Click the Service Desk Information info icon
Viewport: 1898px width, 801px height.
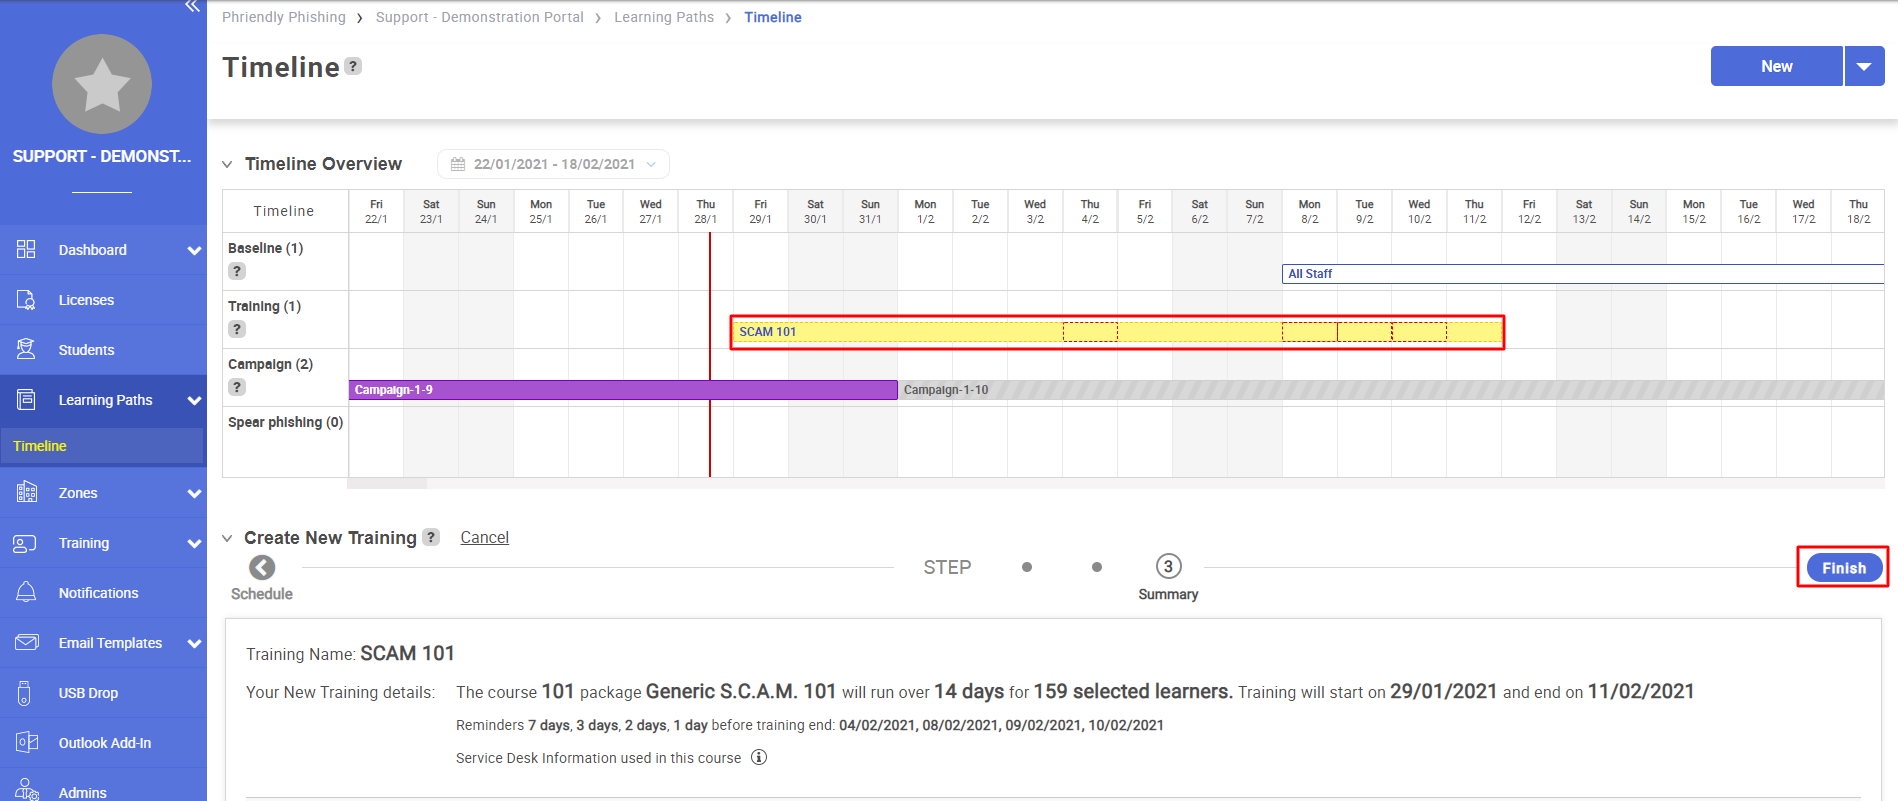[759, 757]
